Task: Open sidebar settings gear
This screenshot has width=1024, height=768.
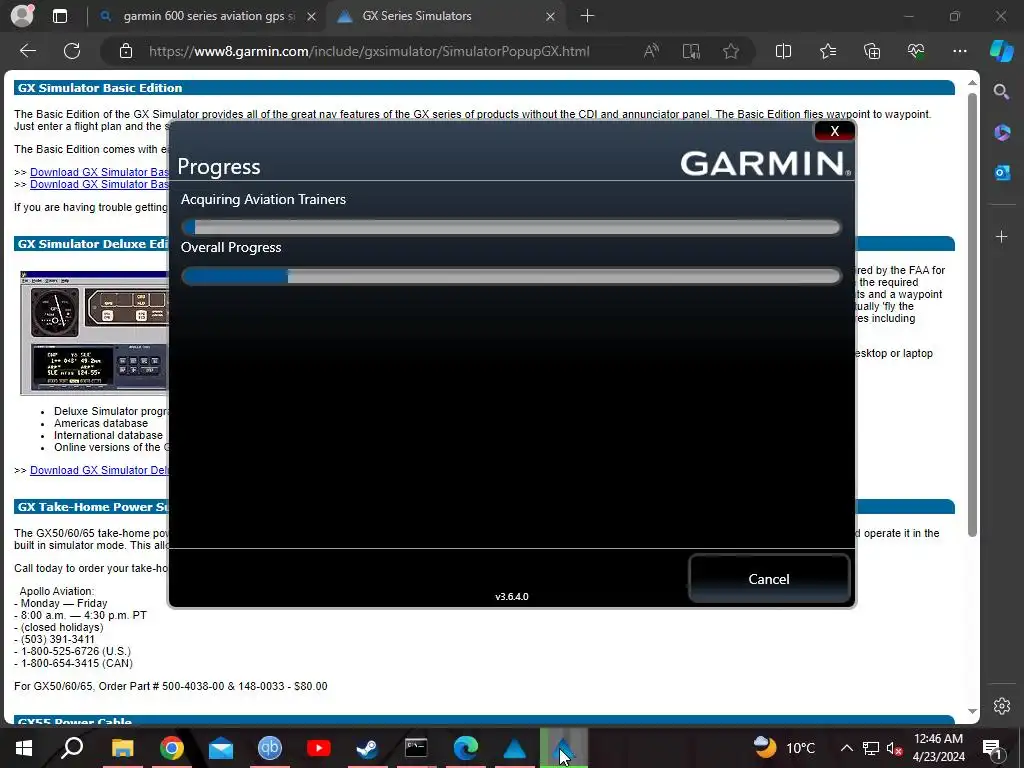Action: (1002, 706)
